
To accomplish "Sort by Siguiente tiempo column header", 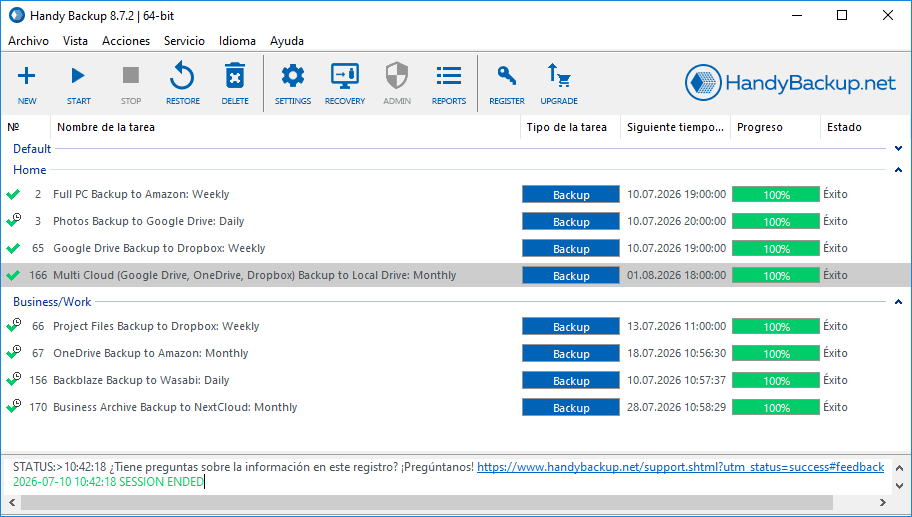I will point(676,127).
